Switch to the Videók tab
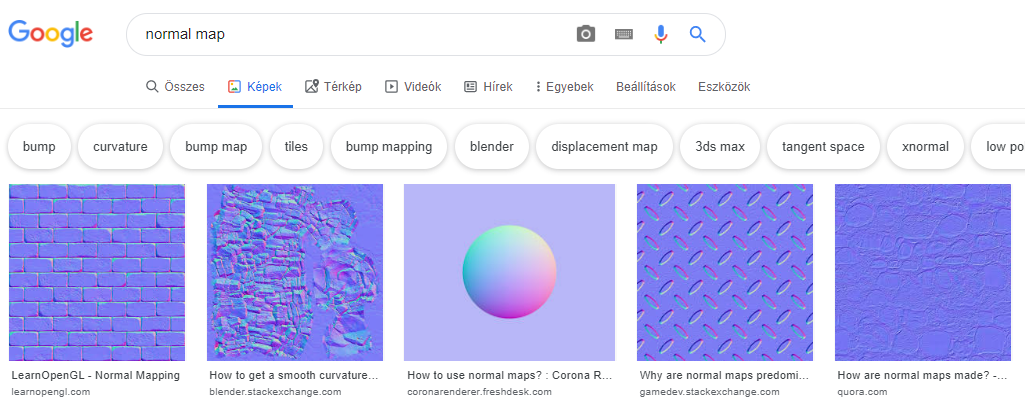 point(412,87)
